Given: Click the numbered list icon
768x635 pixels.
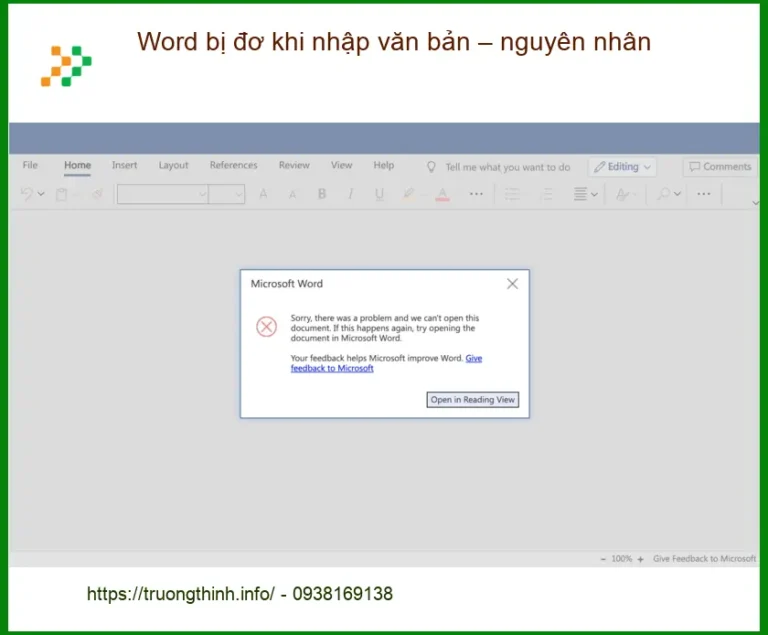Looking at the screenshot, I should point(547,194).
